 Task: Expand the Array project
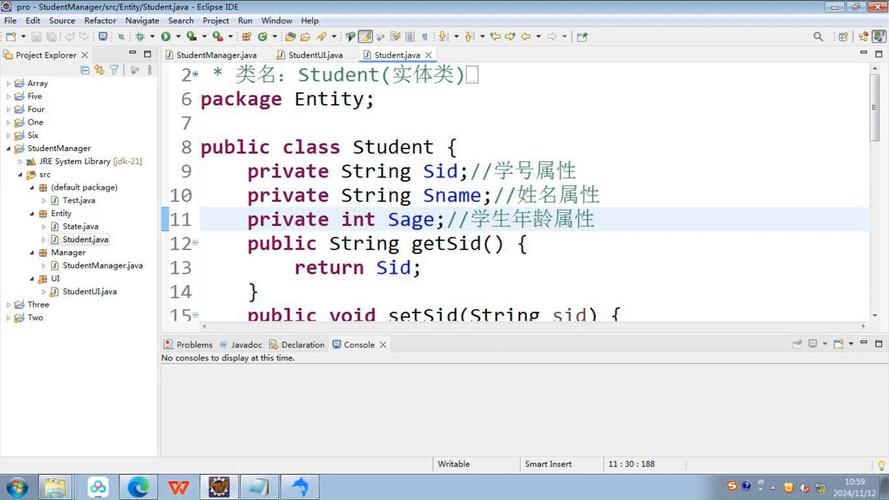point(8,83)
